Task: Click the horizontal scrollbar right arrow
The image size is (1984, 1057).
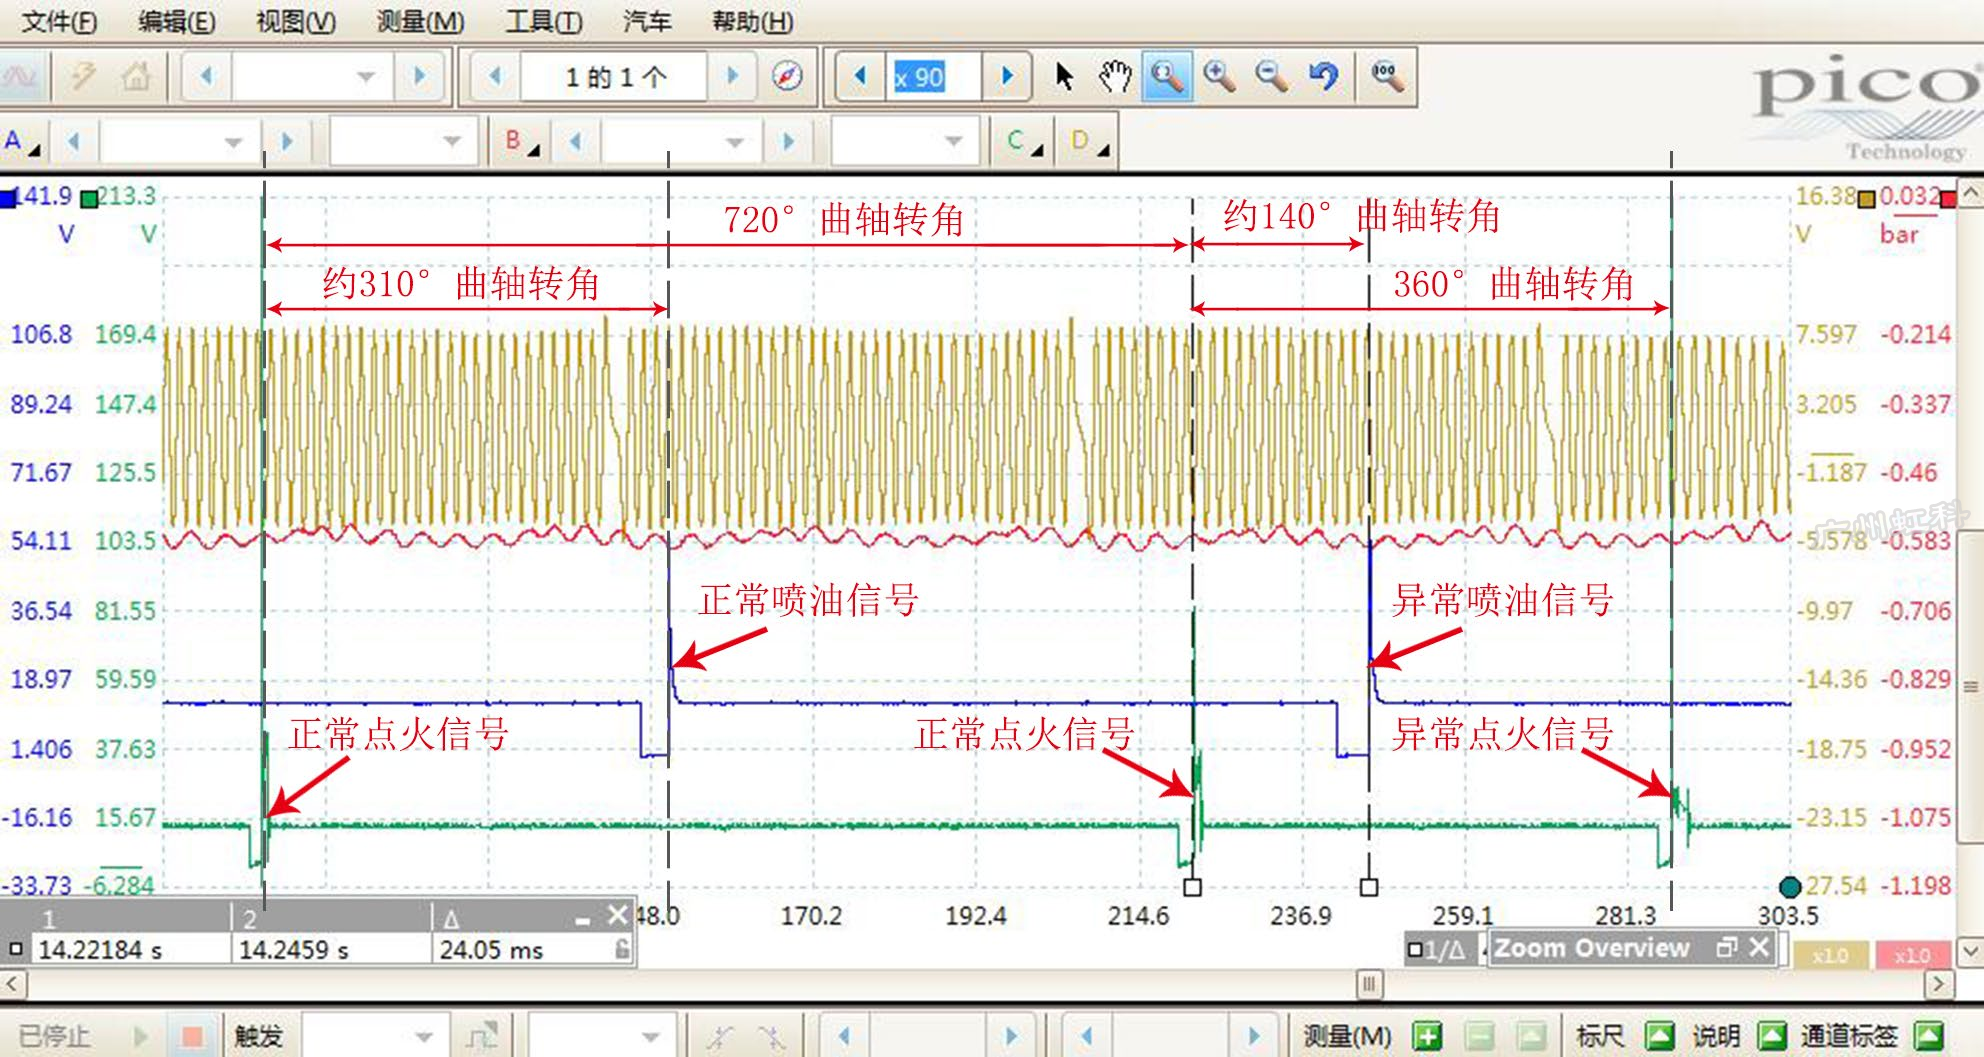Action: point(1938,984)
